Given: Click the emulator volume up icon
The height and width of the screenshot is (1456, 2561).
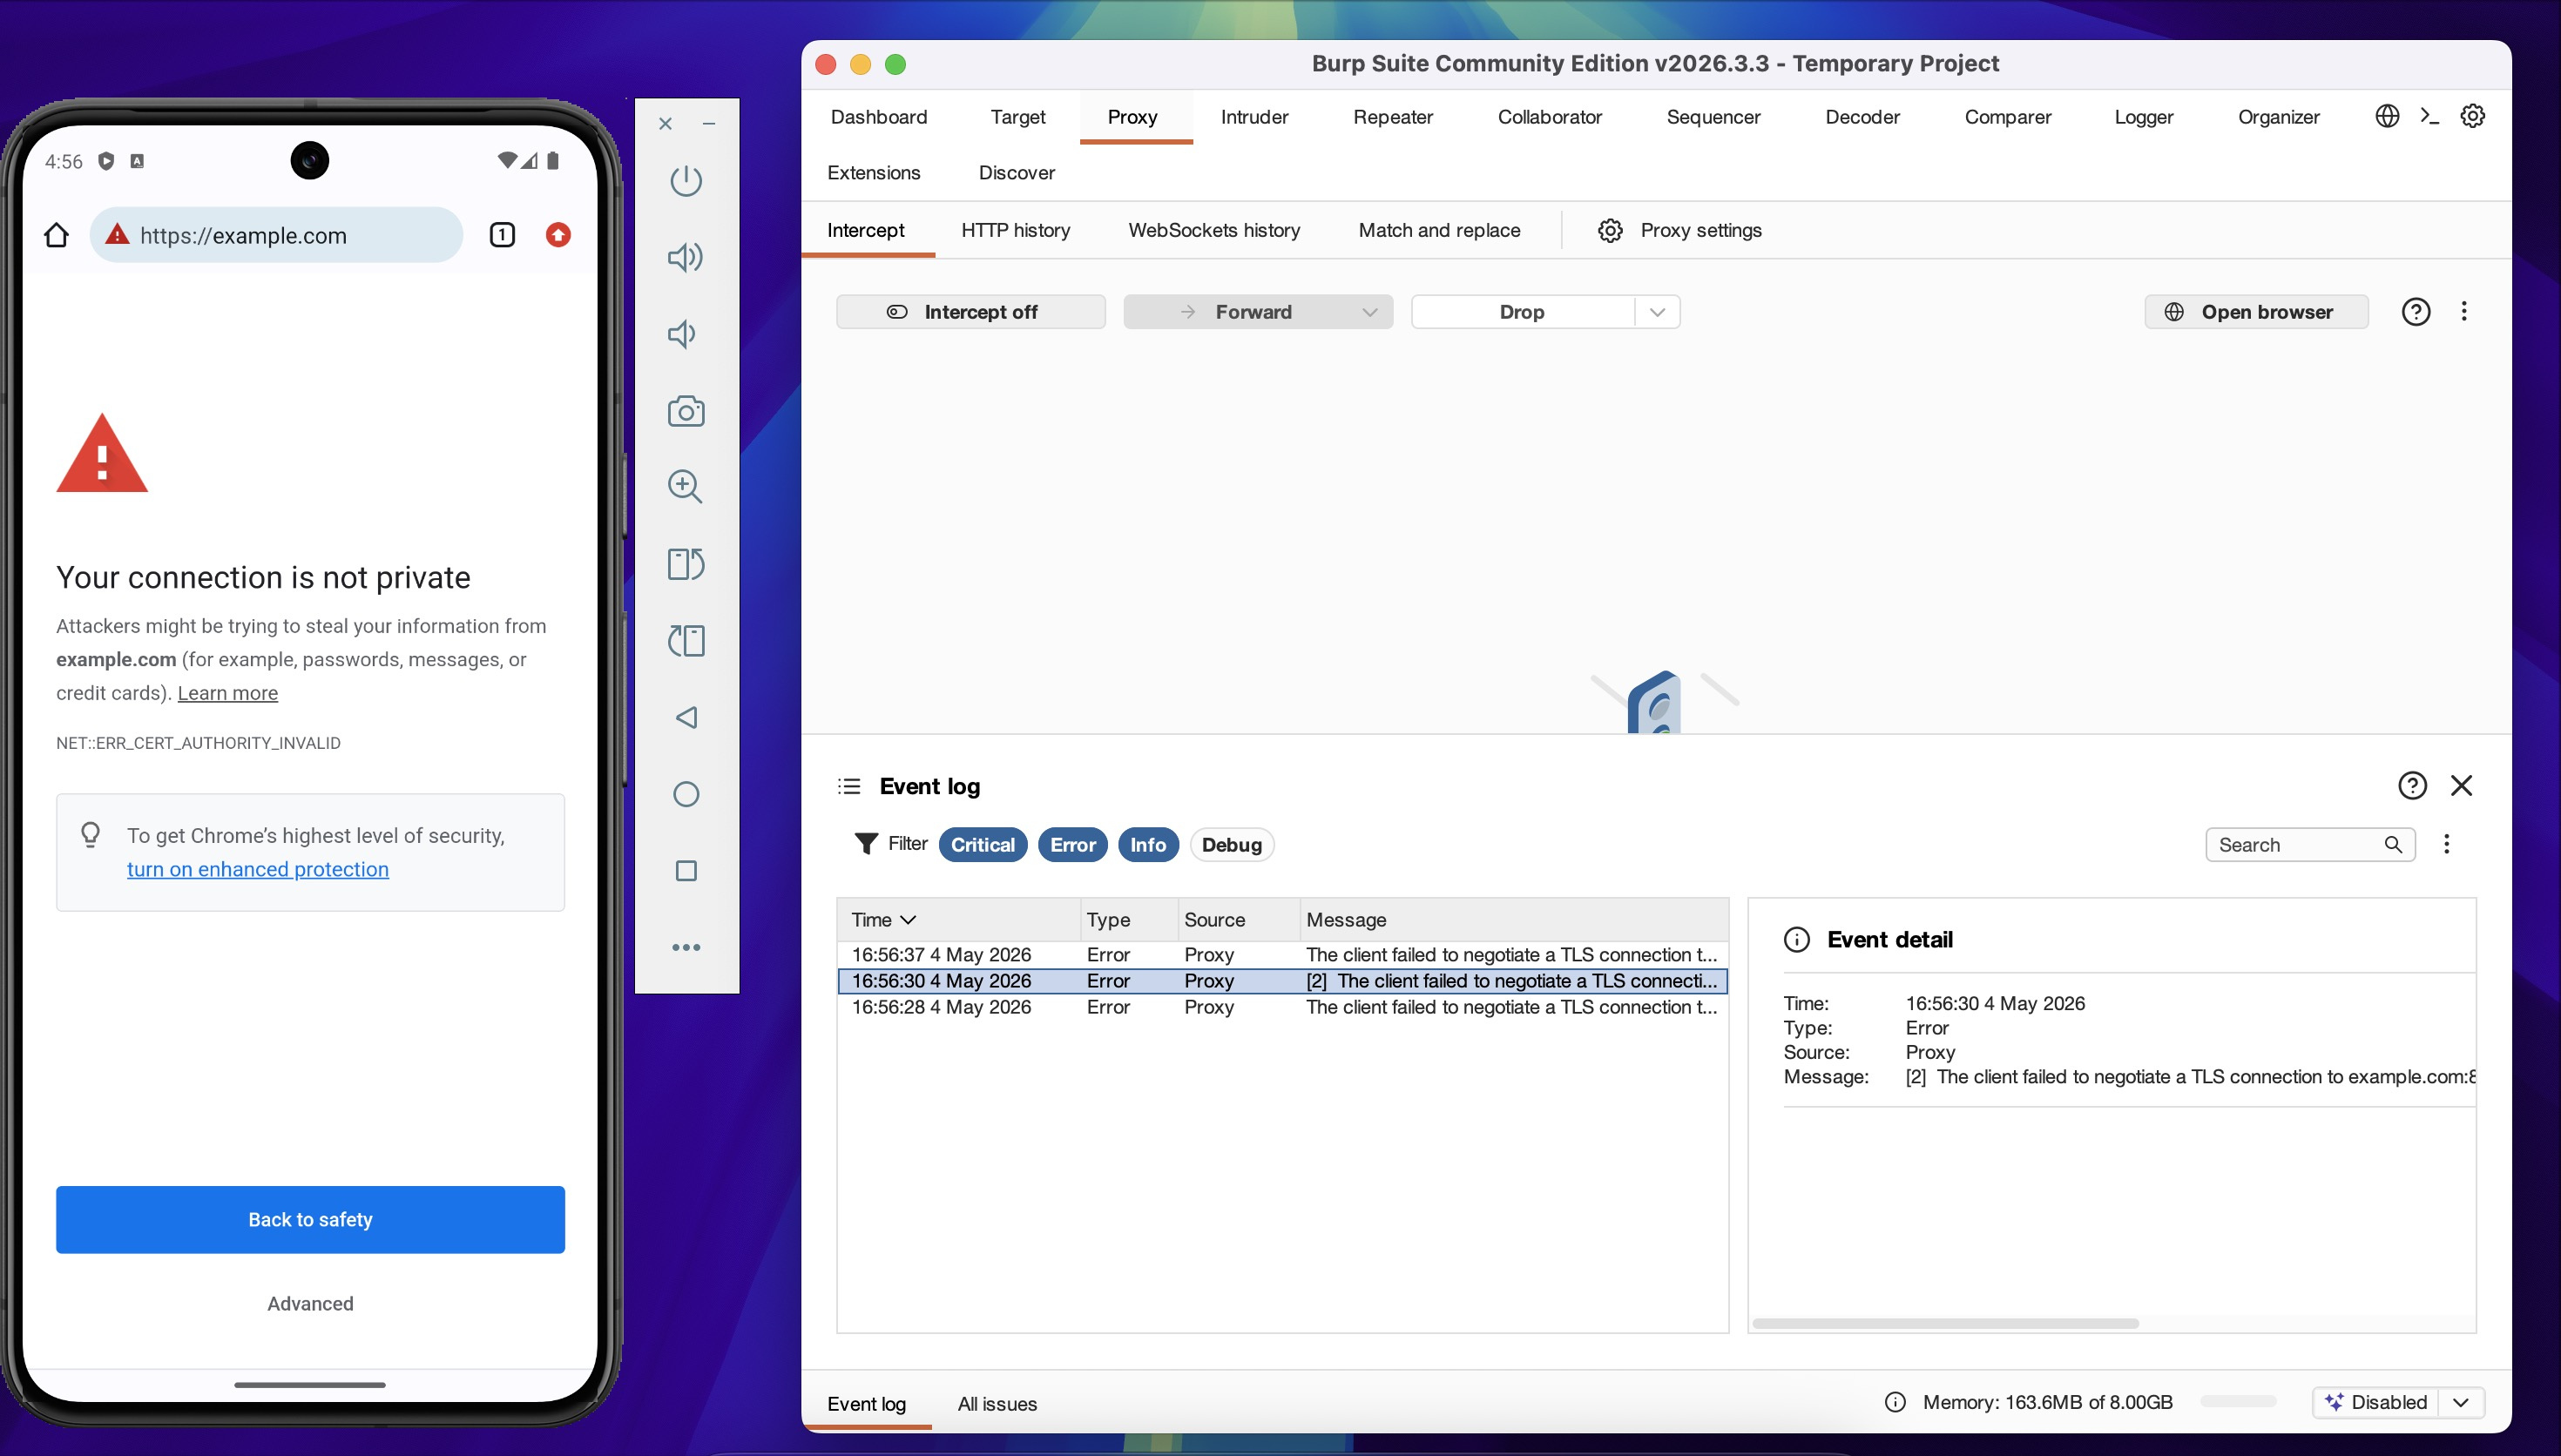Looking at the screenshot, I should pyautogui.click(x=686, y=257).
